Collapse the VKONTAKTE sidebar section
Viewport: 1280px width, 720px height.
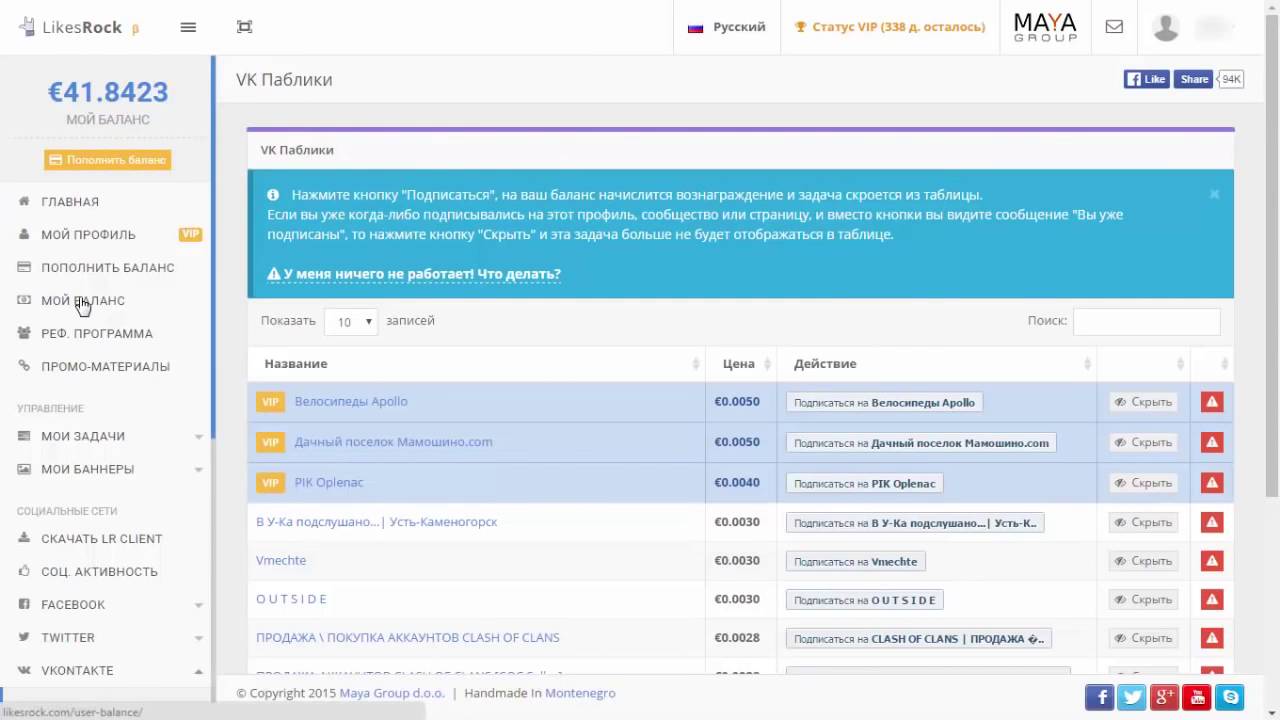coord(108,670)
